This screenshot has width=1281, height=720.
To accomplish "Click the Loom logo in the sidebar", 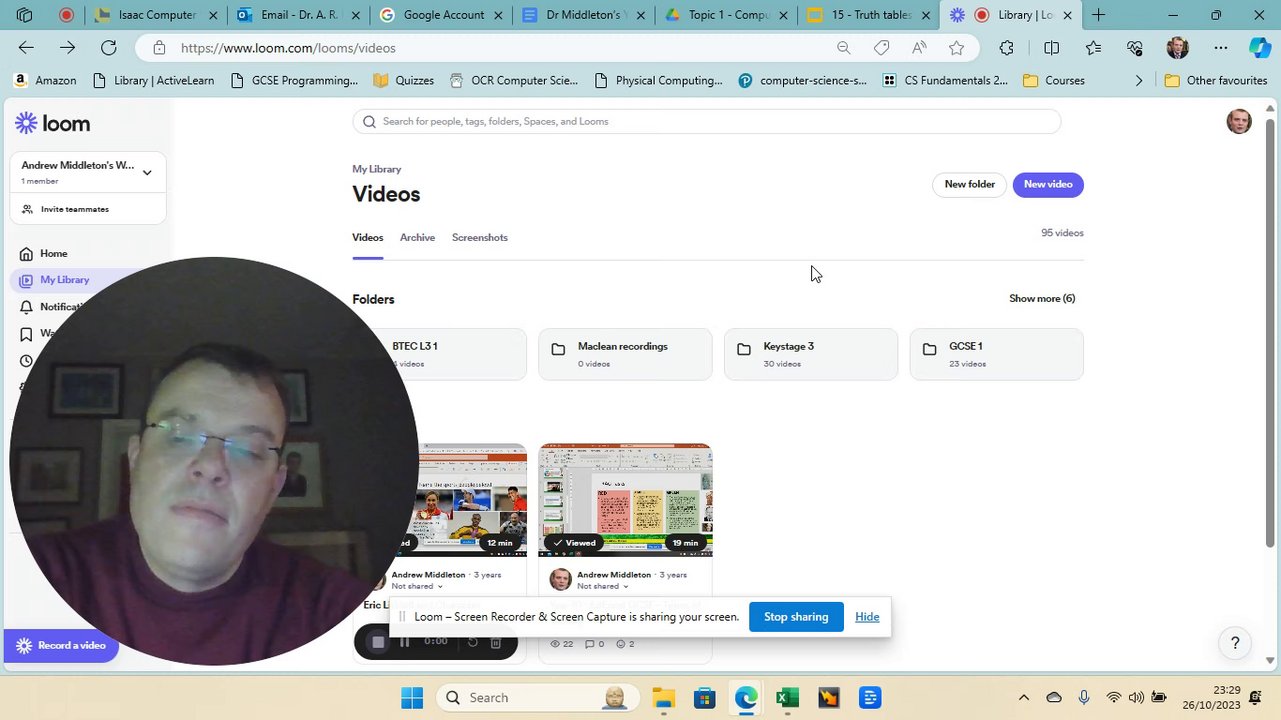I will point(52,123).
